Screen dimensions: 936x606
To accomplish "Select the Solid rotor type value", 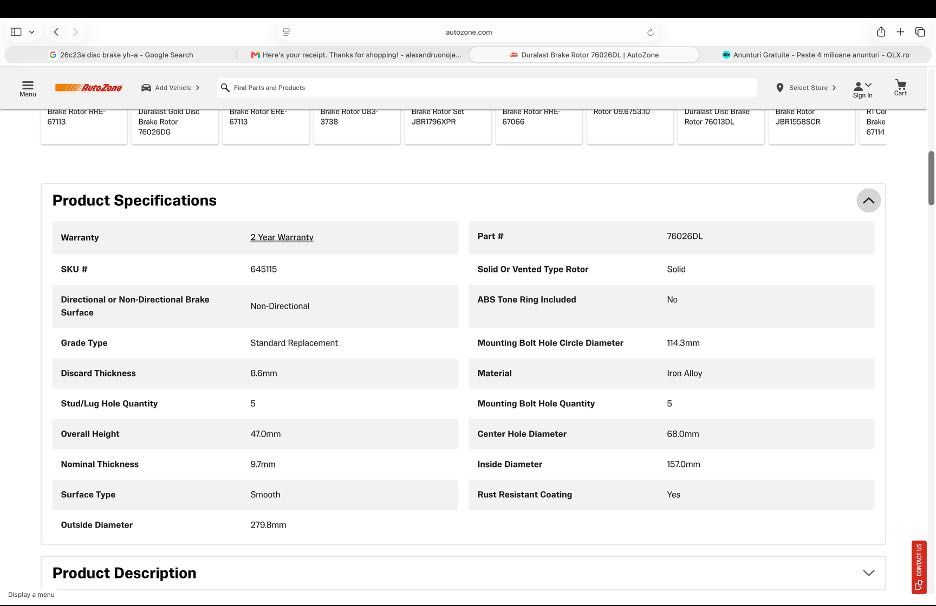I will click(x=676, y=269).
